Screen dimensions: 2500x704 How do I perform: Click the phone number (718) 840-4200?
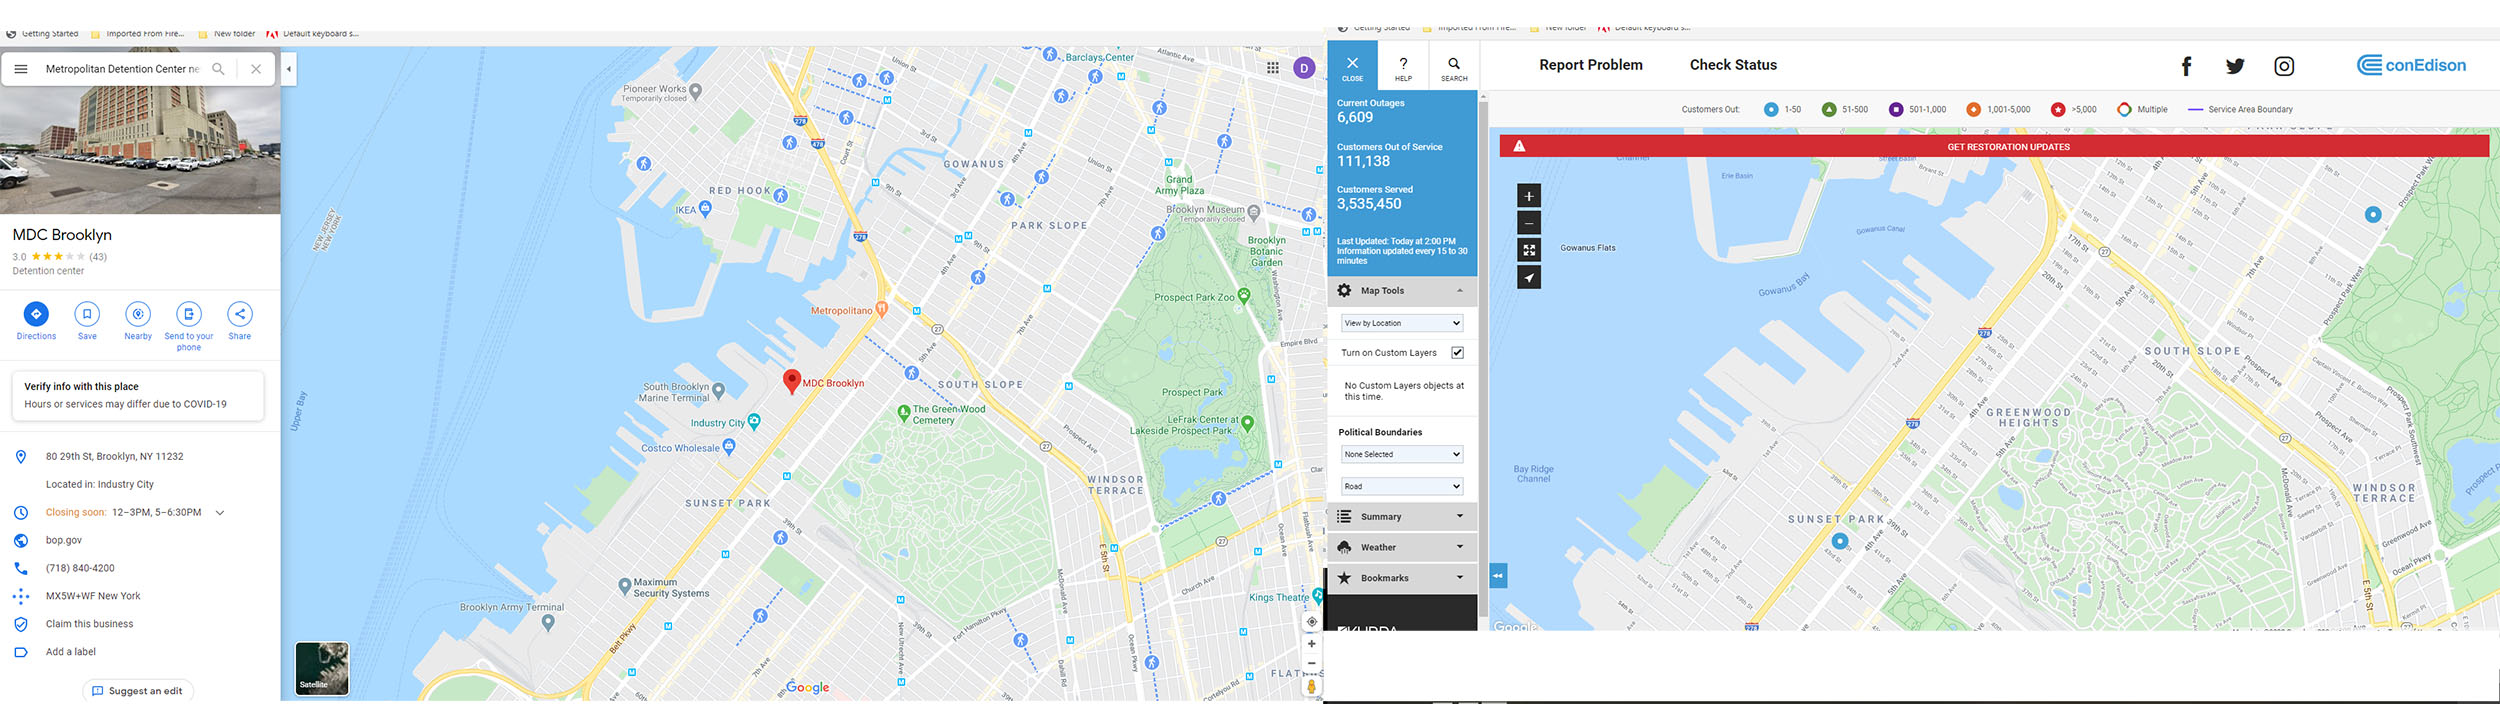point(80,568)
